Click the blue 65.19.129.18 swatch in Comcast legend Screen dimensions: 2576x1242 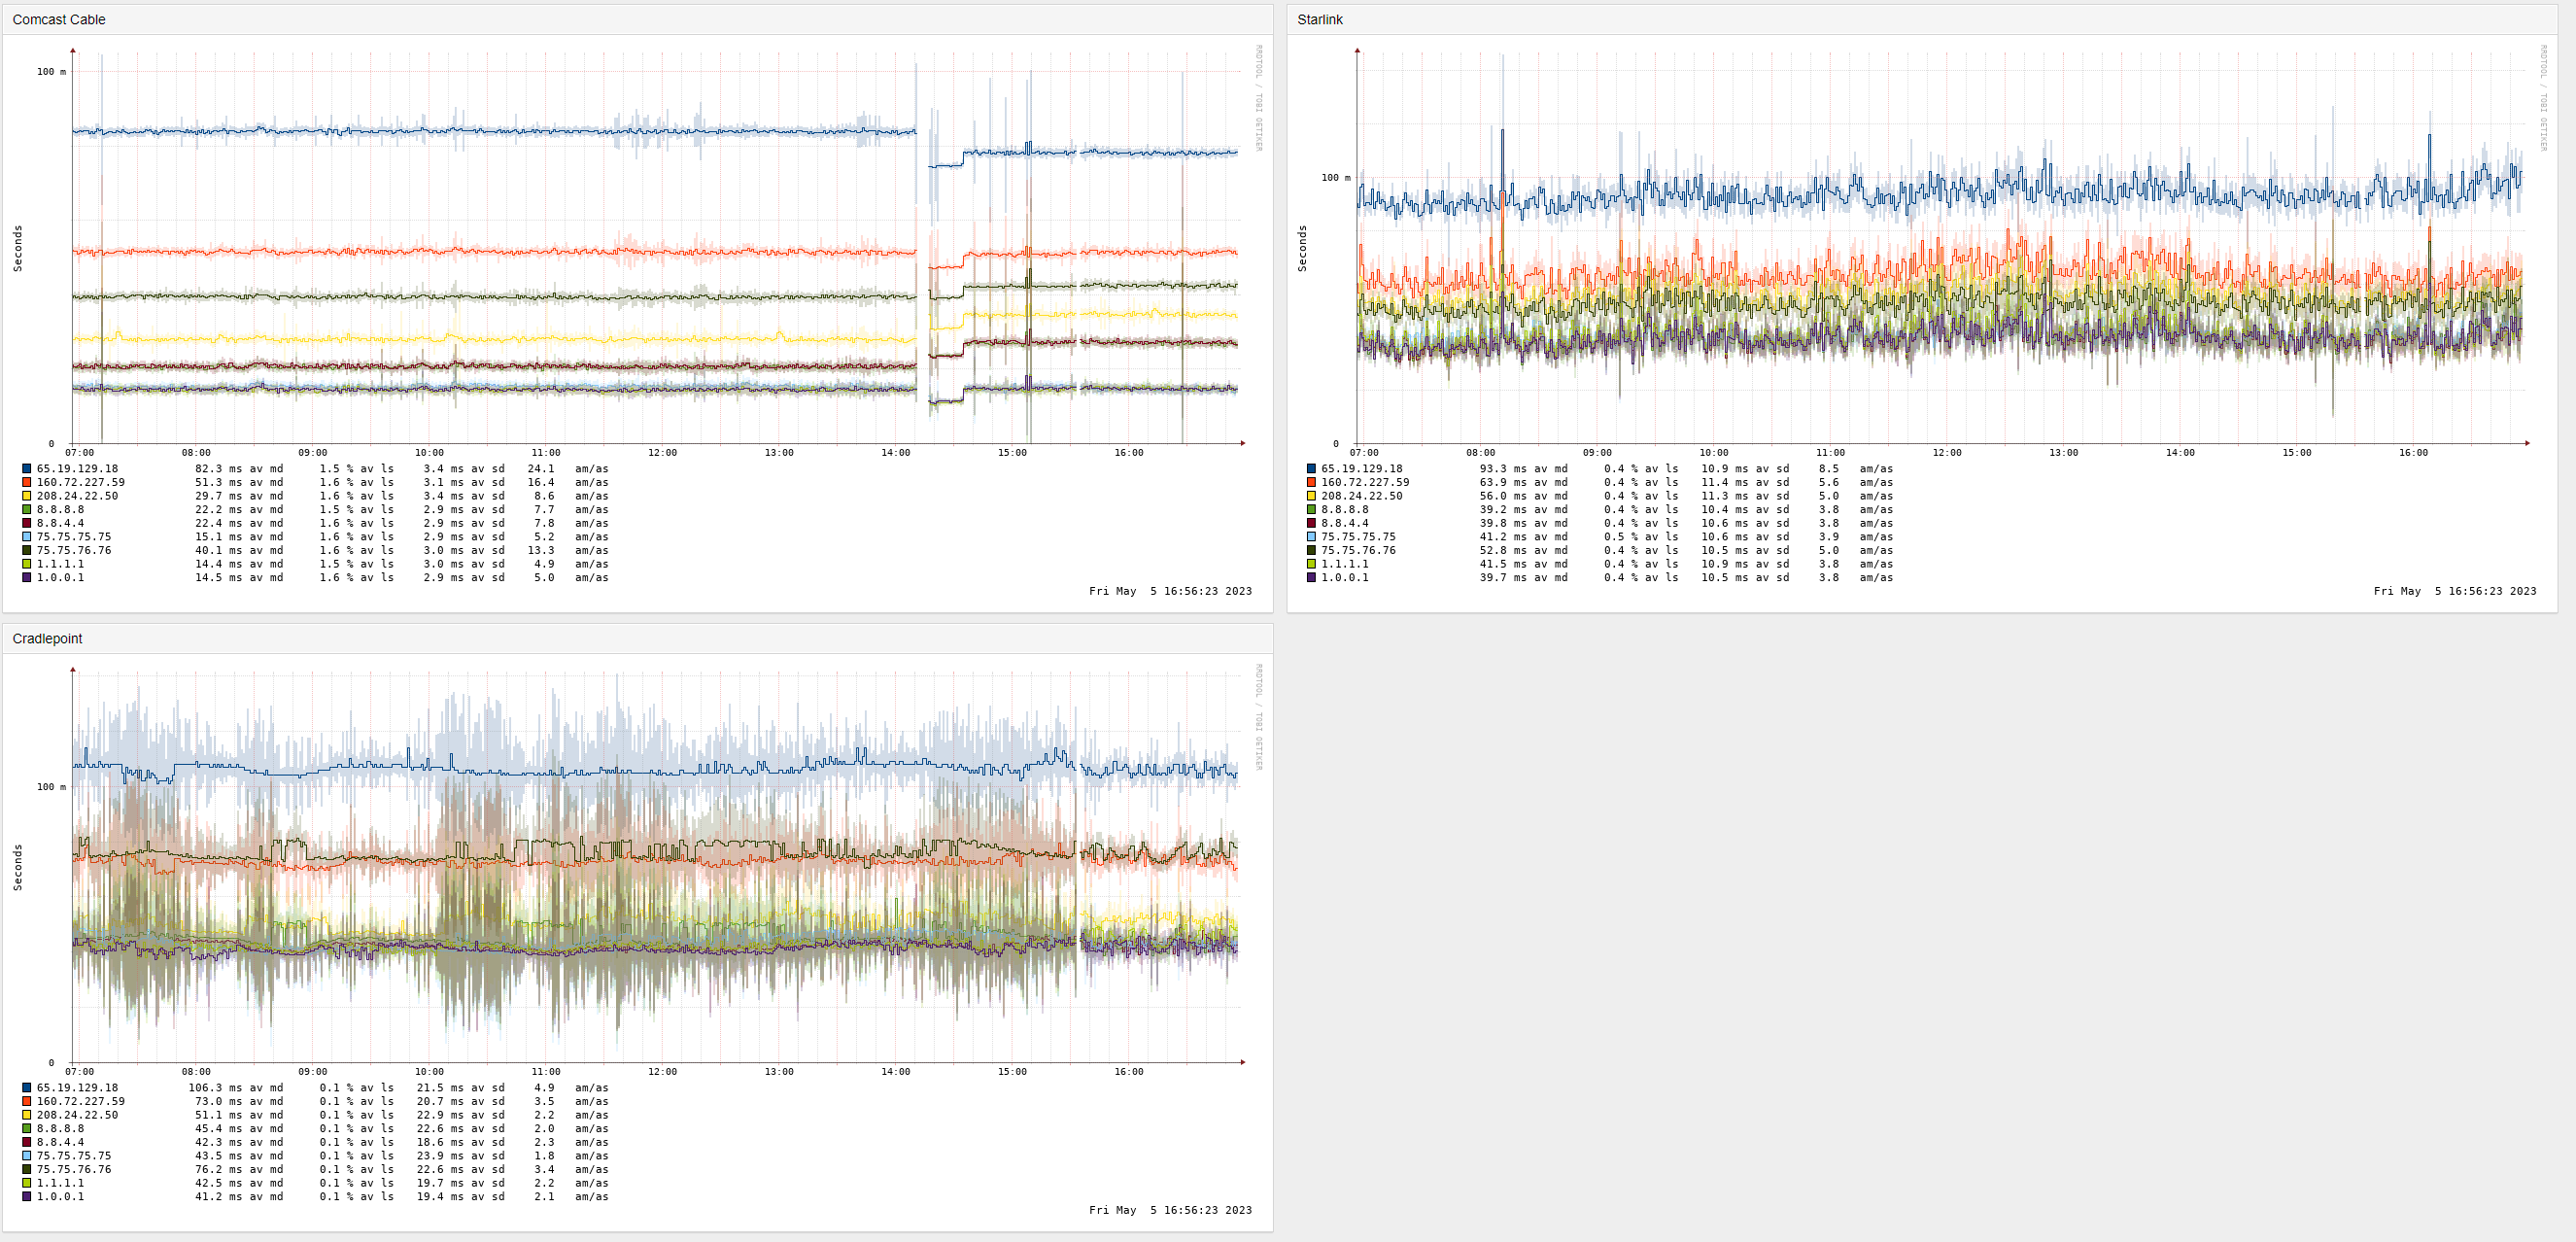(x=27, y=468)
